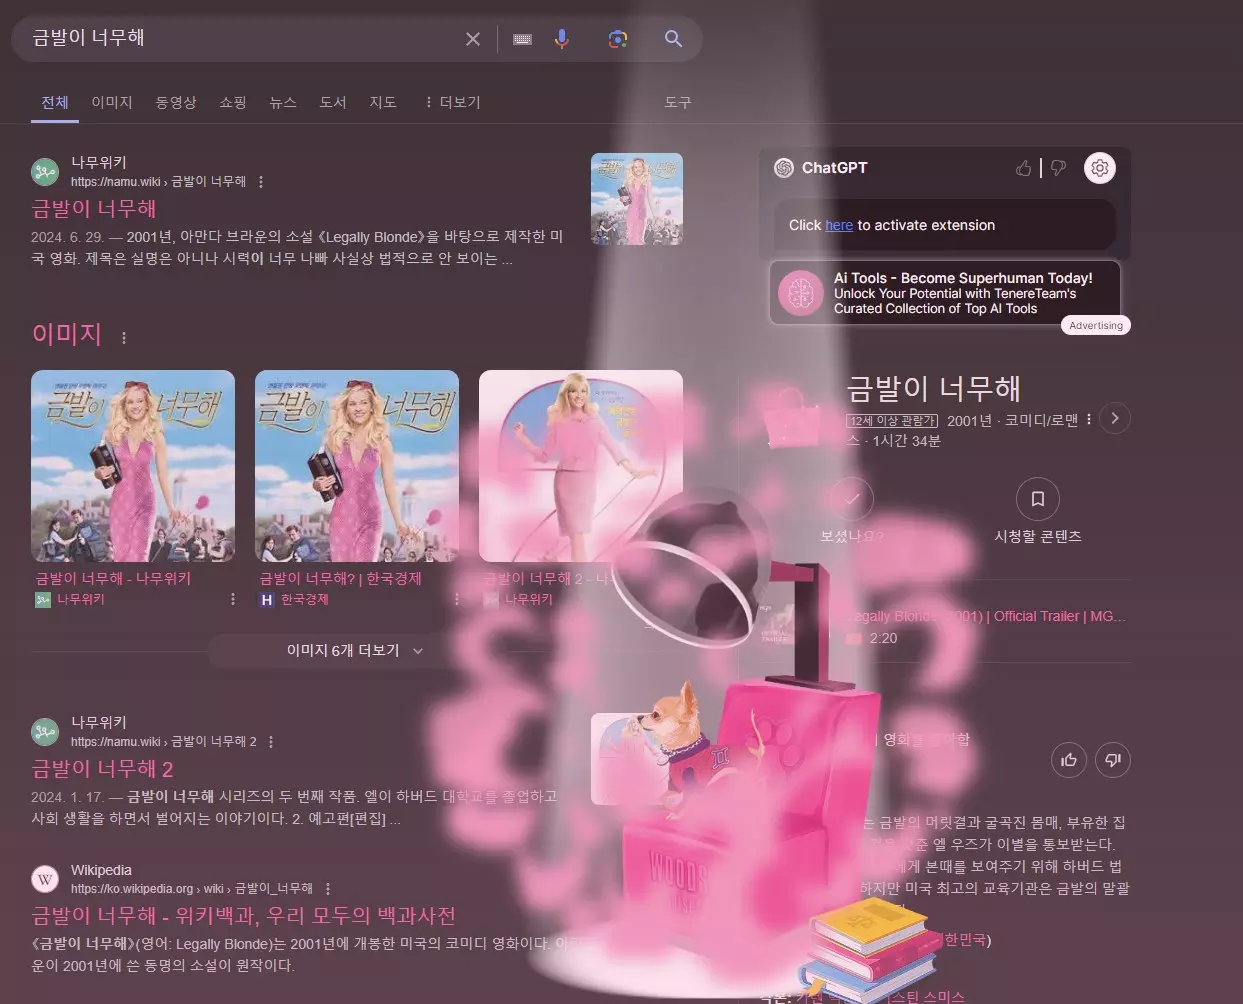Click the 한국경제 favicon on the second image
The image size is (1243, 1004).
click(x=265, y=599)
